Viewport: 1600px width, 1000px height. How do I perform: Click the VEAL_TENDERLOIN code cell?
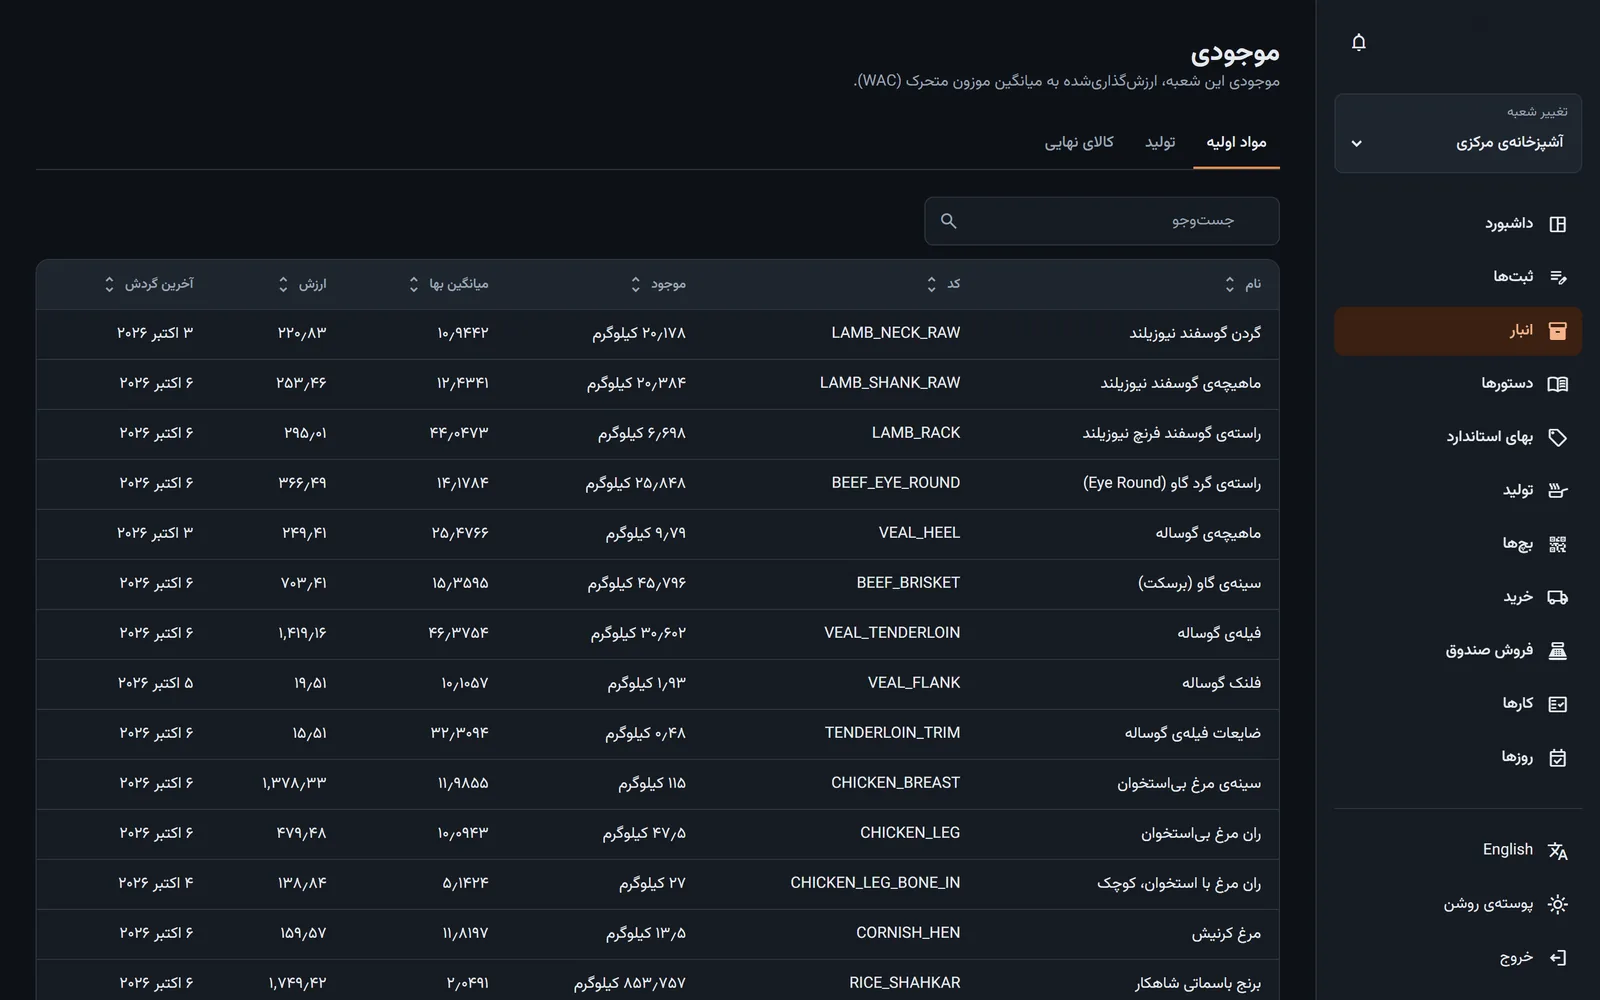point(892,633)
